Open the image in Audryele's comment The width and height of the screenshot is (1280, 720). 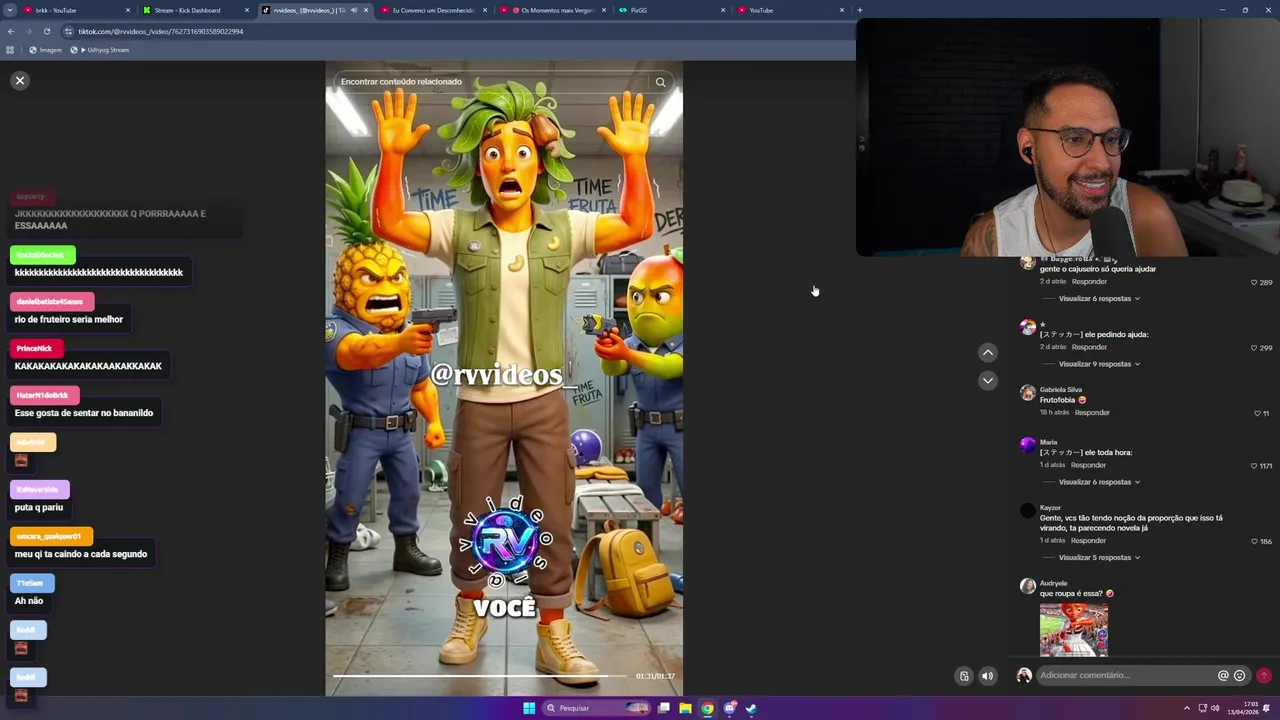tap(1073, 629)
